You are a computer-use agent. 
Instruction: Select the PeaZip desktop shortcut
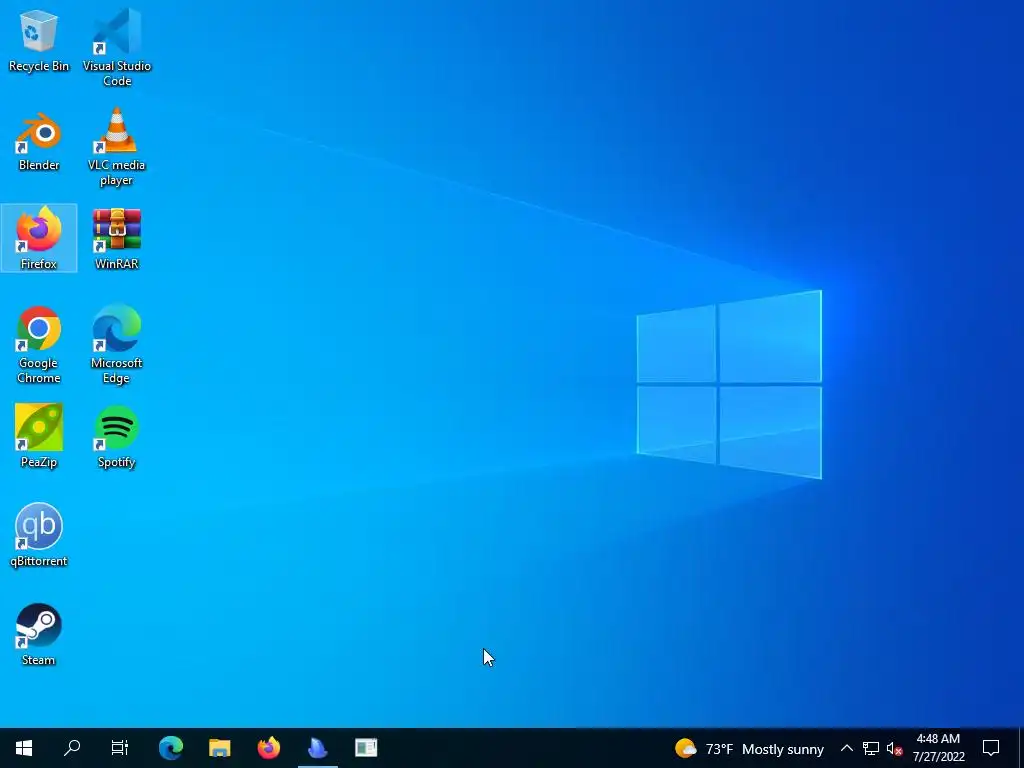[39, 436]
